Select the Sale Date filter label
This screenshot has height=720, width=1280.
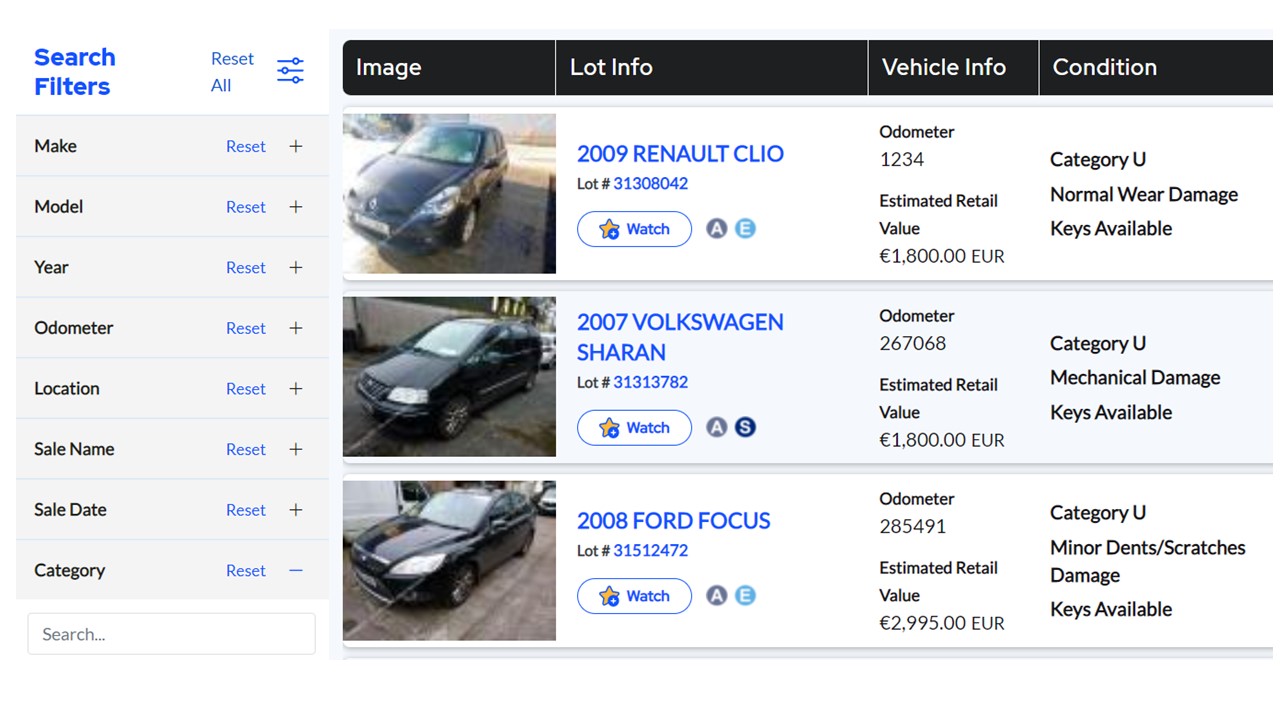point(70,510)
